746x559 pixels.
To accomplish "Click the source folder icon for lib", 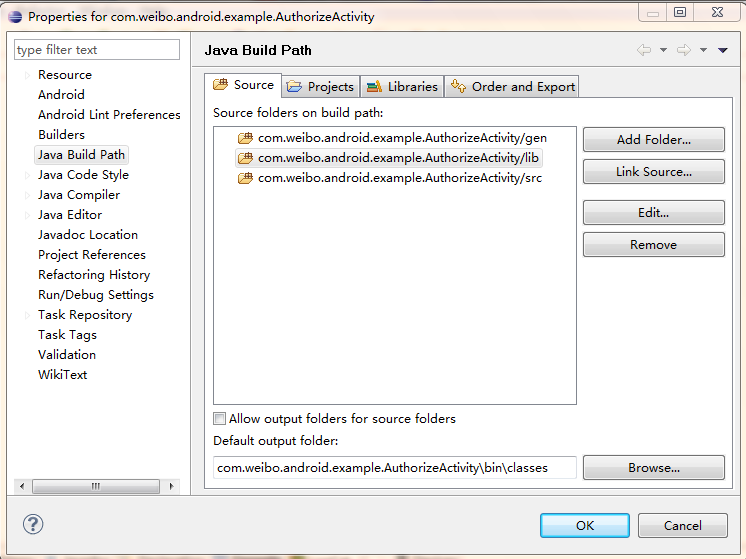I will pos(245,158).
